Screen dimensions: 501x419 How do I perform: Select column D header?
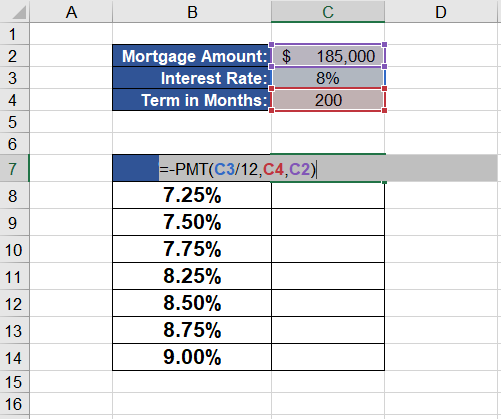441,11
